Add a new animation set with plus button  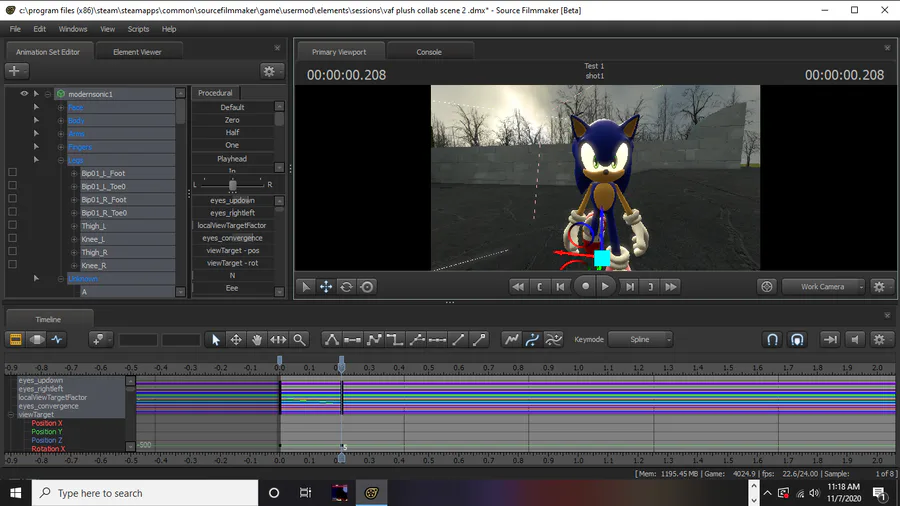15,71
